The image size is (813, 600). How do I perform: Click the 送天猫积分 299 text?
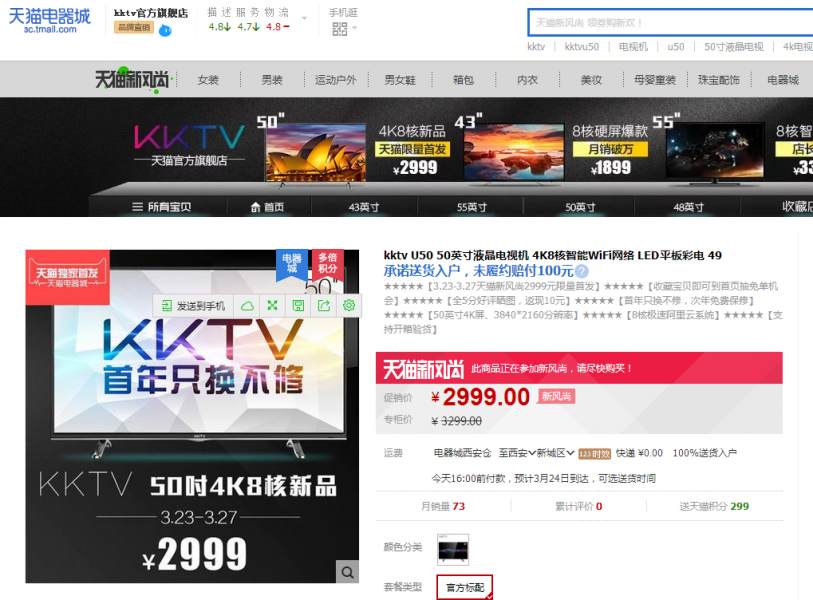(714, 506)
